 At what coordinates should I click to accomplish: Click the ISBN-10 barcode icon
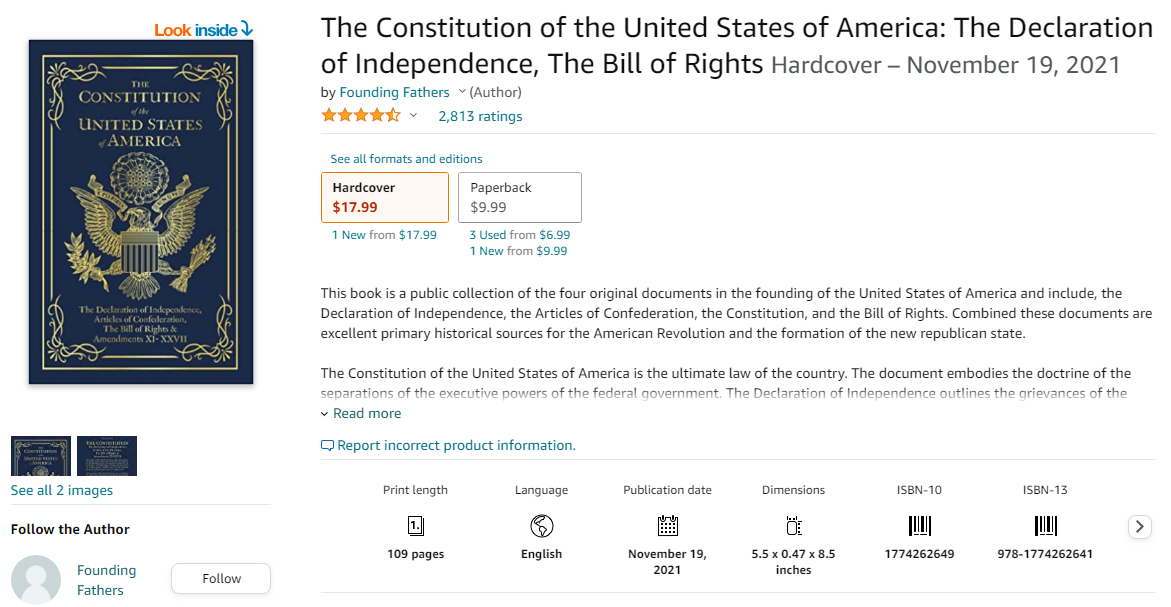pyautogui.click(x=919, y=525)
